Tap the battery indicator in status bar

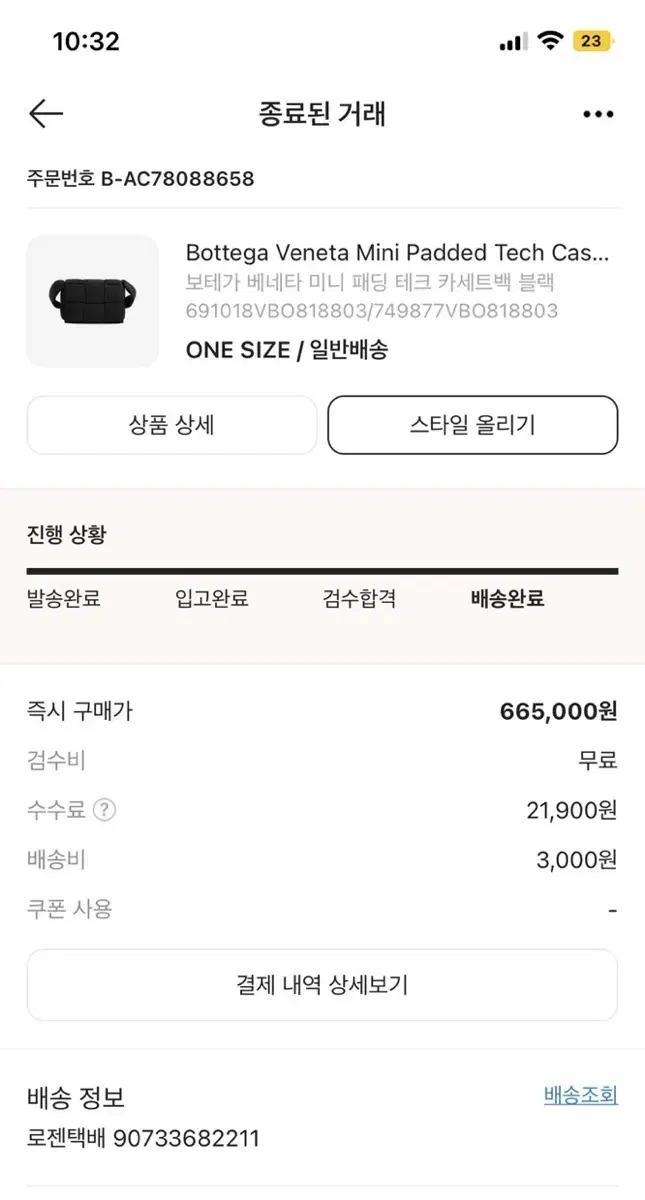click(x=592, y=41)
